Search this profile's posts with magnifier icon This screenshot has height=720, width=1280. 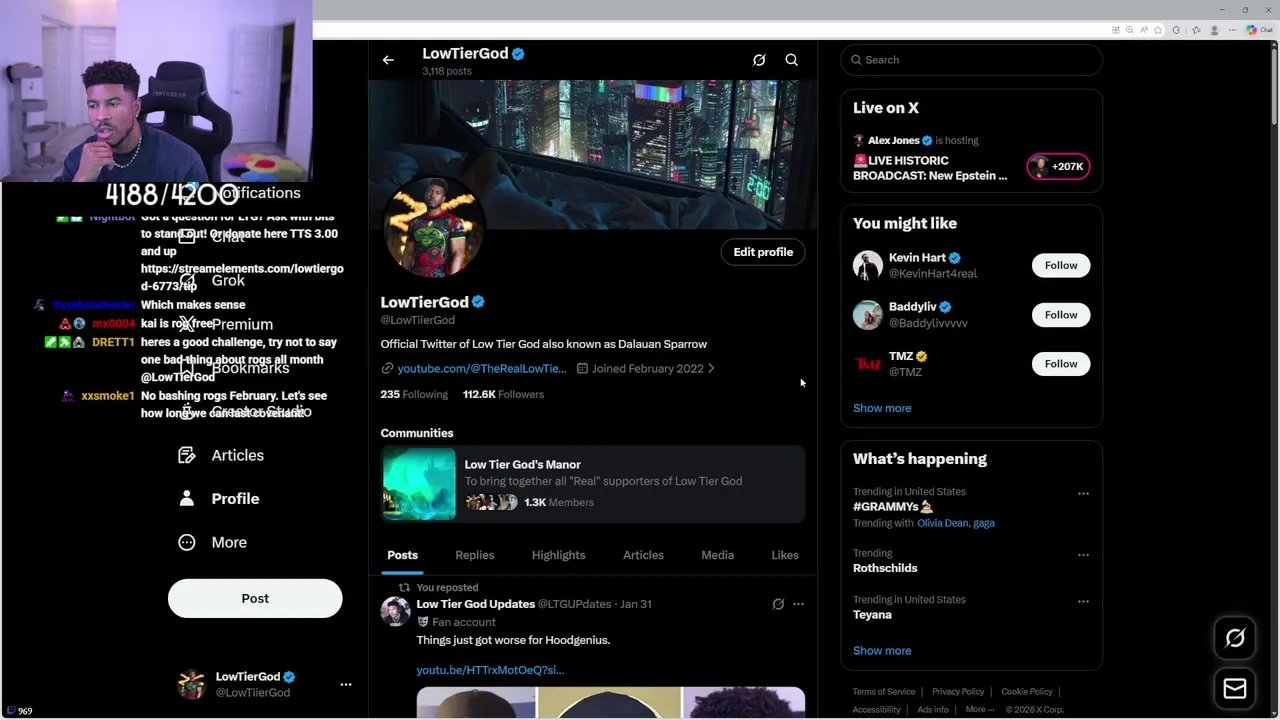click(791, 60)
